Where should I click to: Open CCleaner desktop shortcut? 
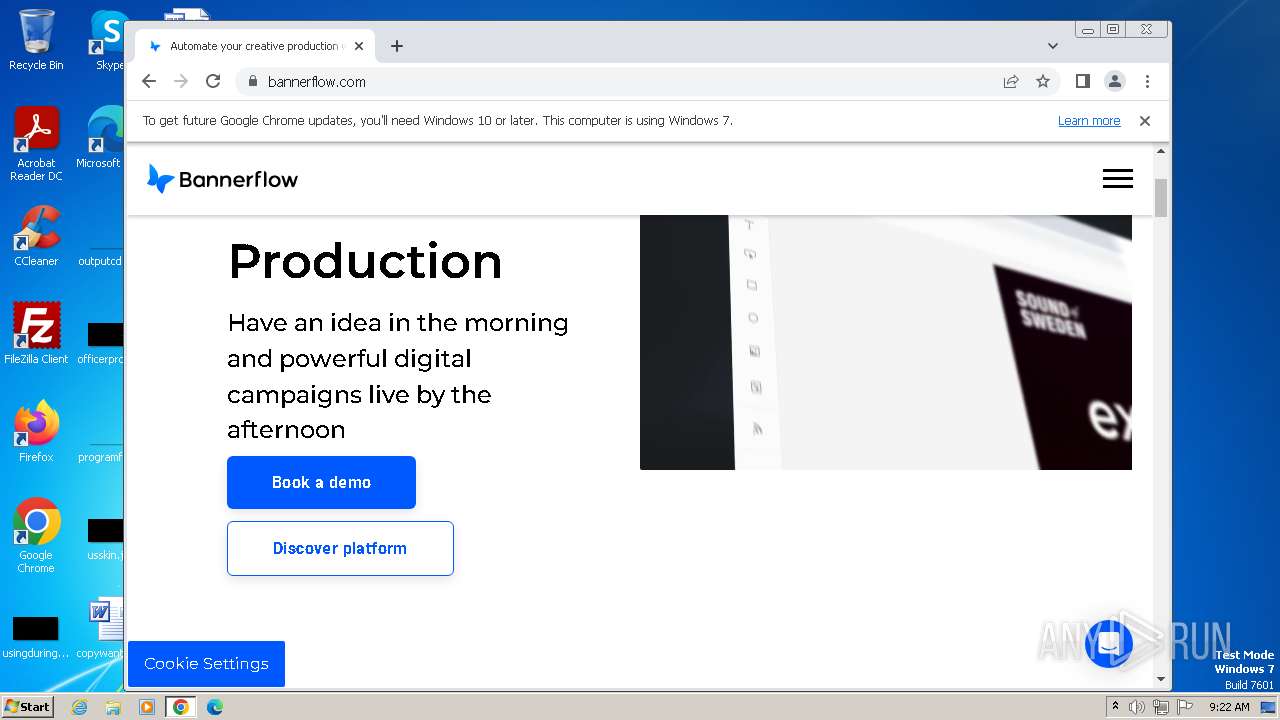point(36,236)
